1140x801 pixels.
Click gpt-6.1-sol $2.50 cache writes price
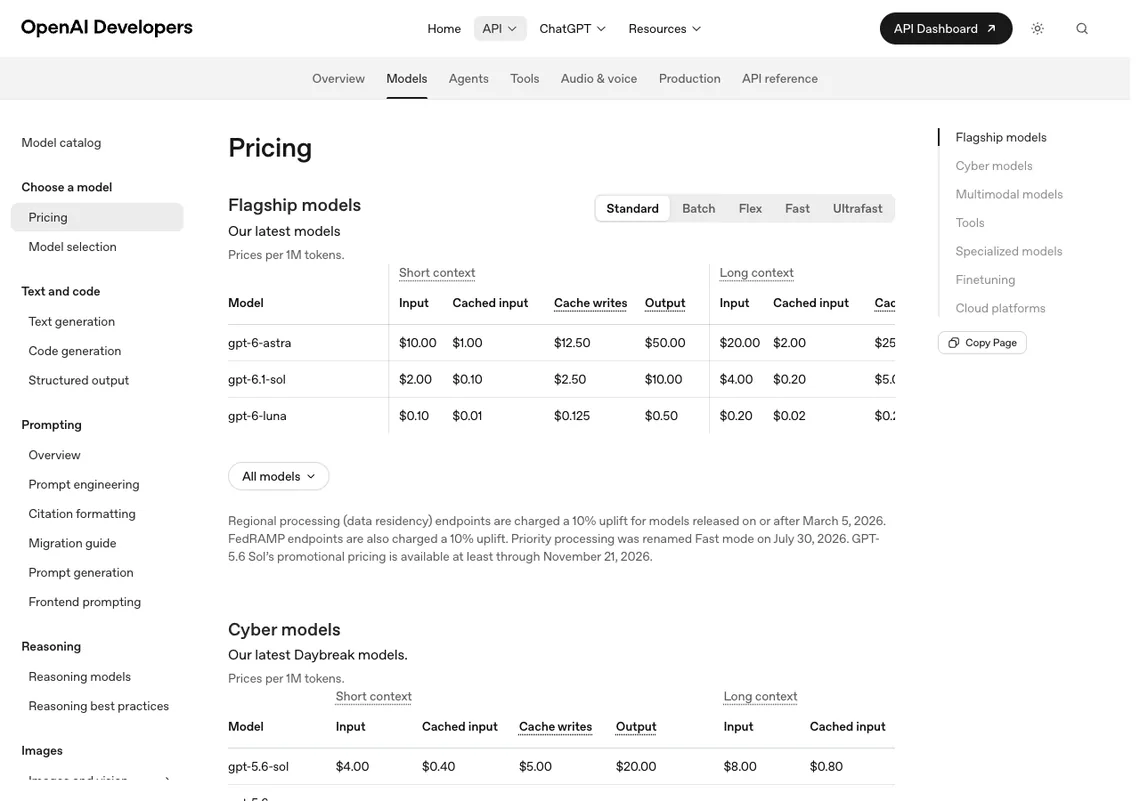pyautogui.click(x=569, y=379)
